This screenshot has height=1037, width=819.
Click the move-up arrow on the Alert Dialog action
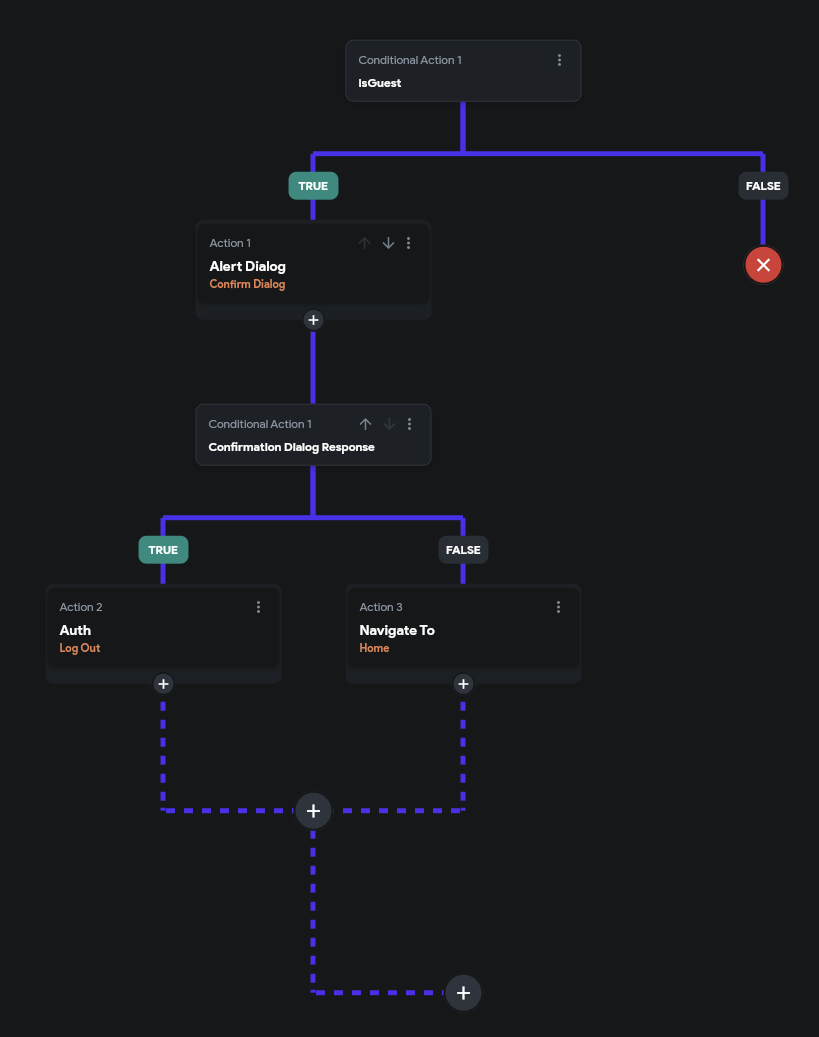[365, 243]
